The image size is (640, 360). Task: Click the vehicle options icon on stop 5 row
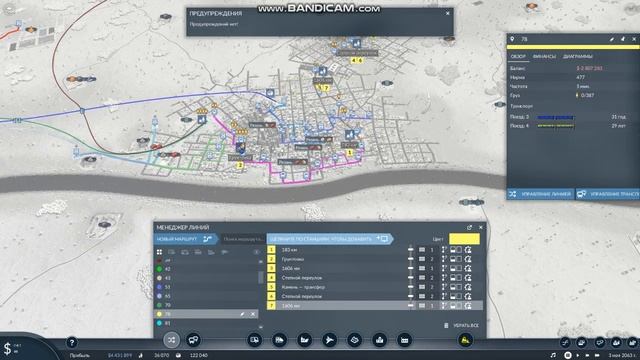coord(468,287)
